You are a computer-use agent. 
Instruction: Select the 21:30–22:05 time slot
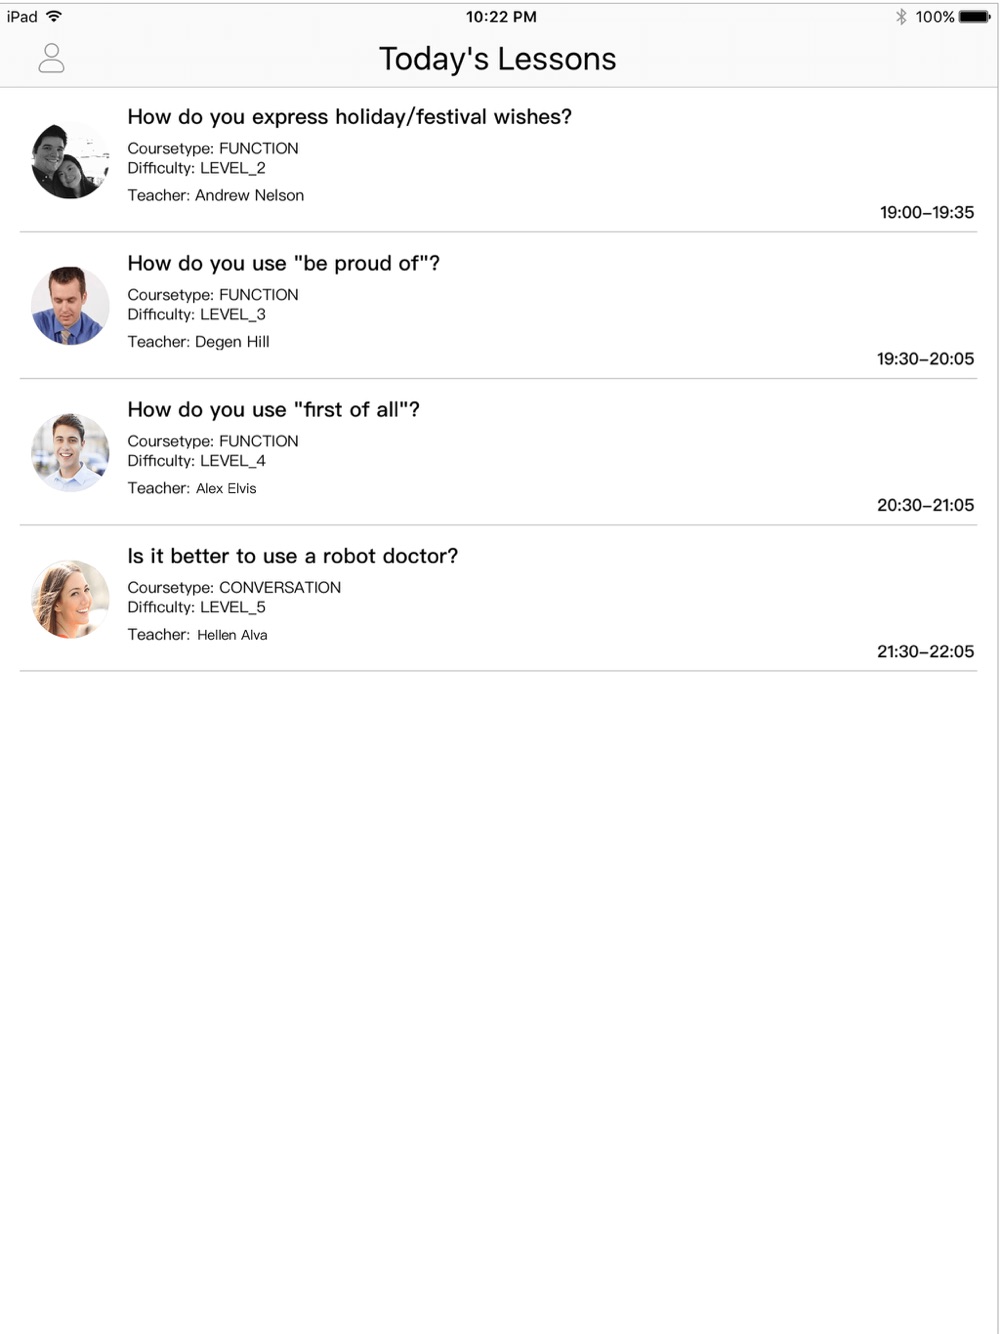[x=926, y=651]
